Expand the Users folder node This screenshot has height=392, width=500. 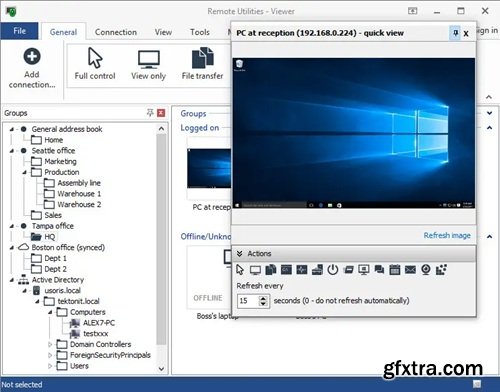coord(50,366)
